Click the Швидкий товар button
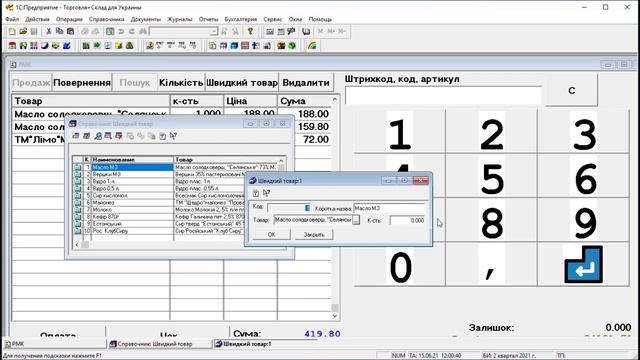This screenshot has height=360, width=640. tap(242, 83)
